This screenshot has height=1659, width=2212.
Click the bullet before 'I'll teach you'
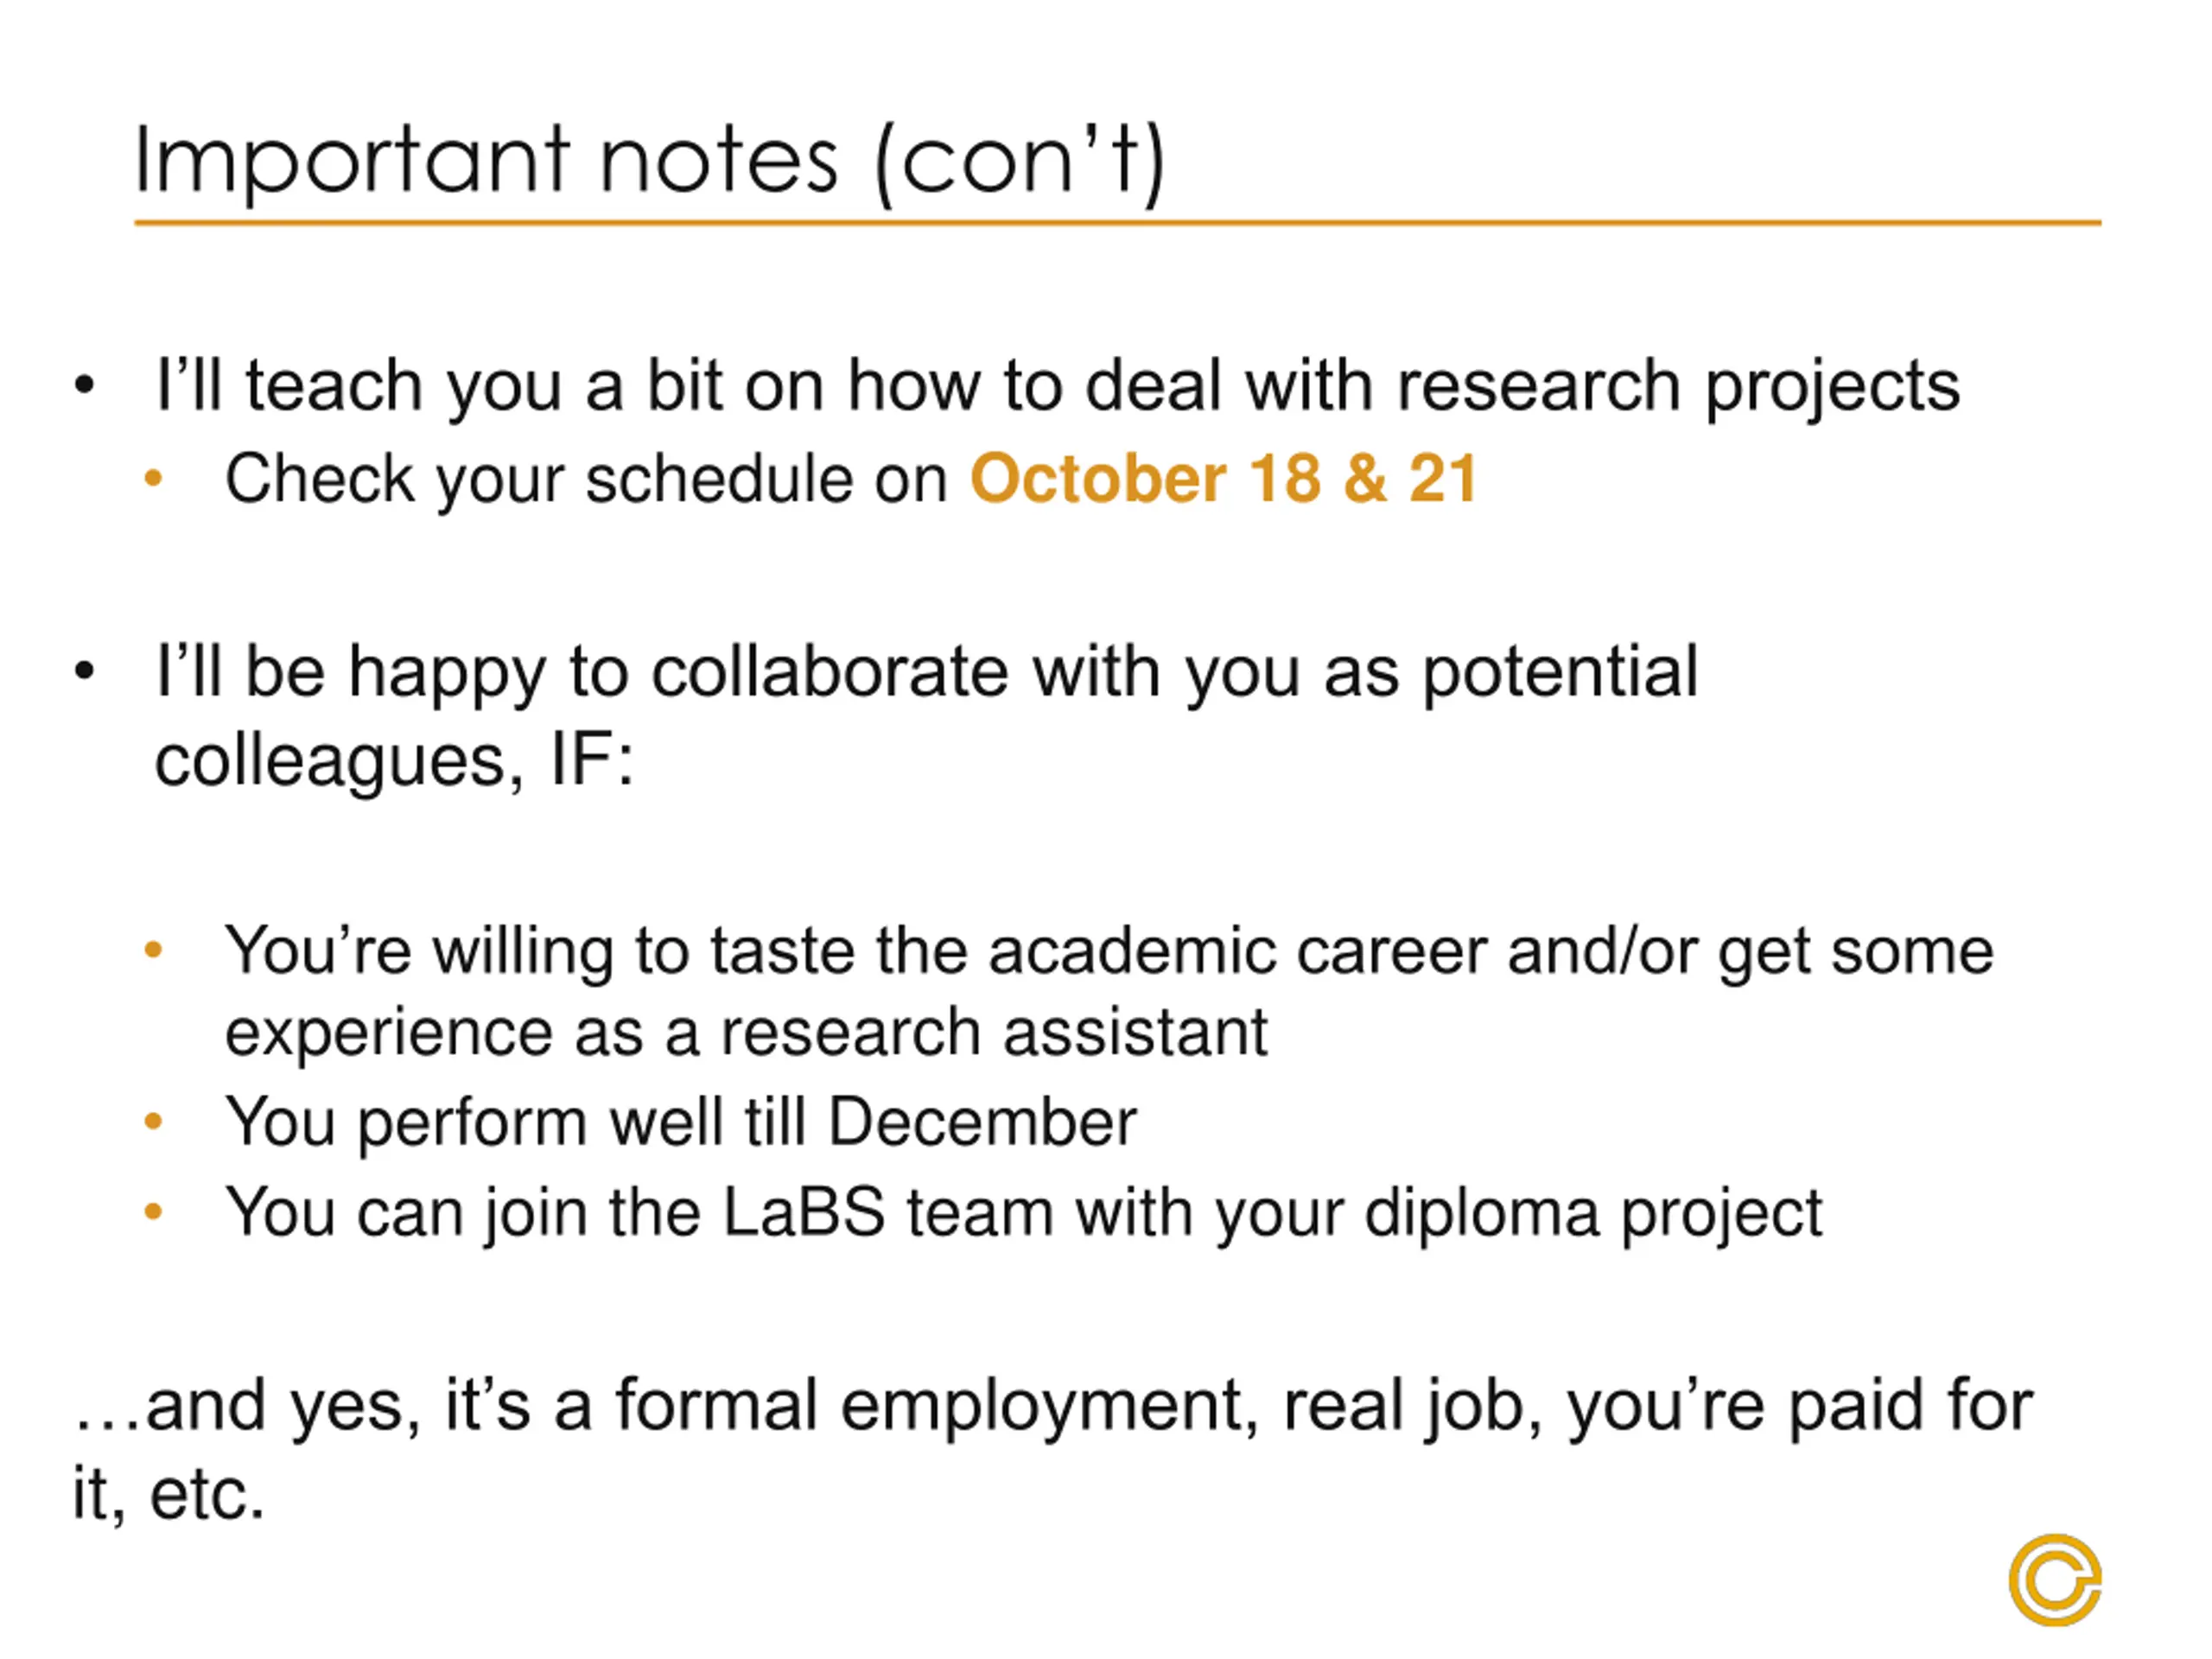85,385
